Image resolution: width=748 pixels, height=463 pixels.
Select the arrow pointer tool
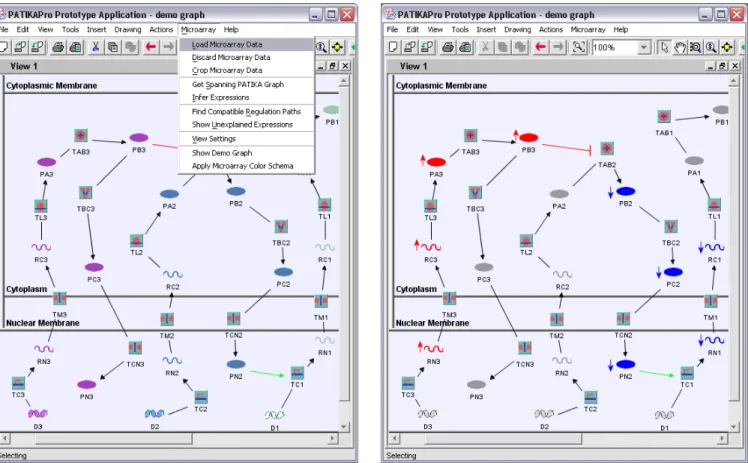pos(664,47)
